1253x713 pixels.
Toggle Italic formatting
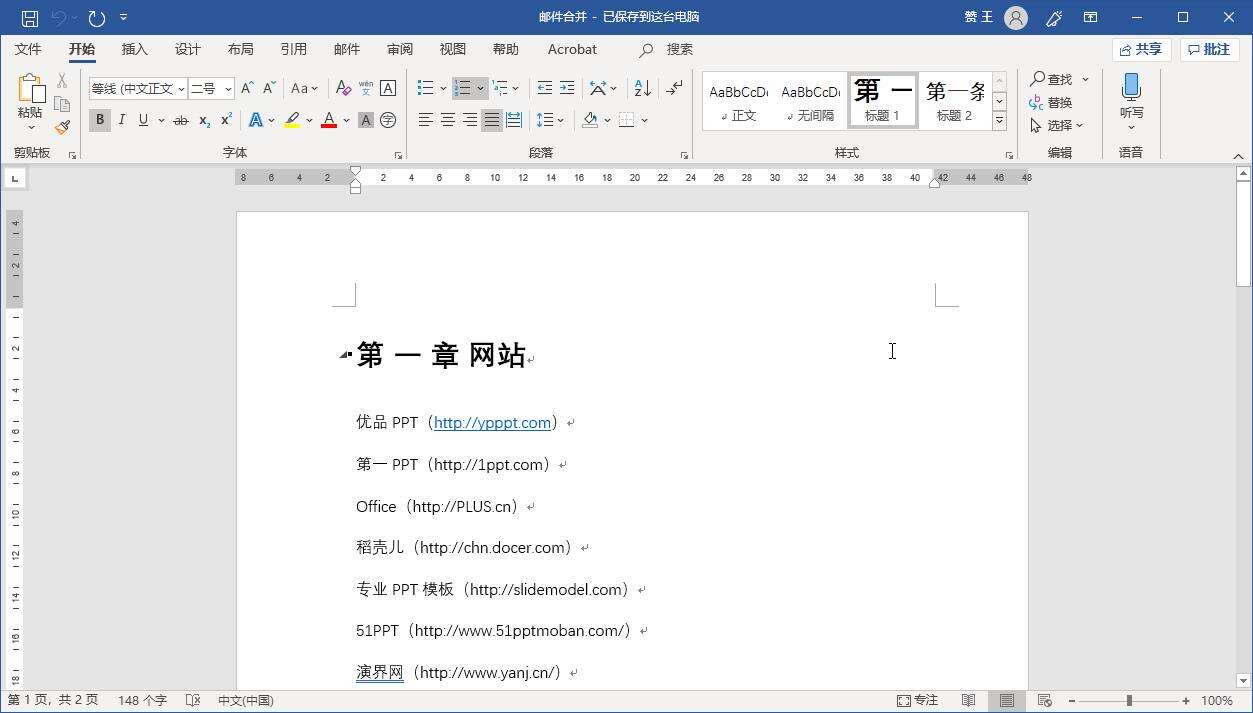pyautogui.click(x=122, y=120)
